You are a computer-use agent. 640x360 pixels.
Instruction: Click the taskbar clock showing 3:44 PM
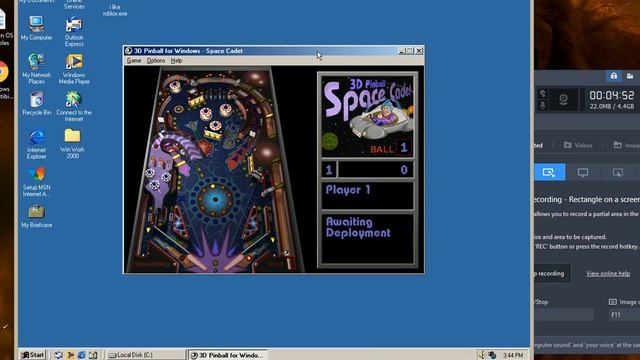[x=513, y=355]
